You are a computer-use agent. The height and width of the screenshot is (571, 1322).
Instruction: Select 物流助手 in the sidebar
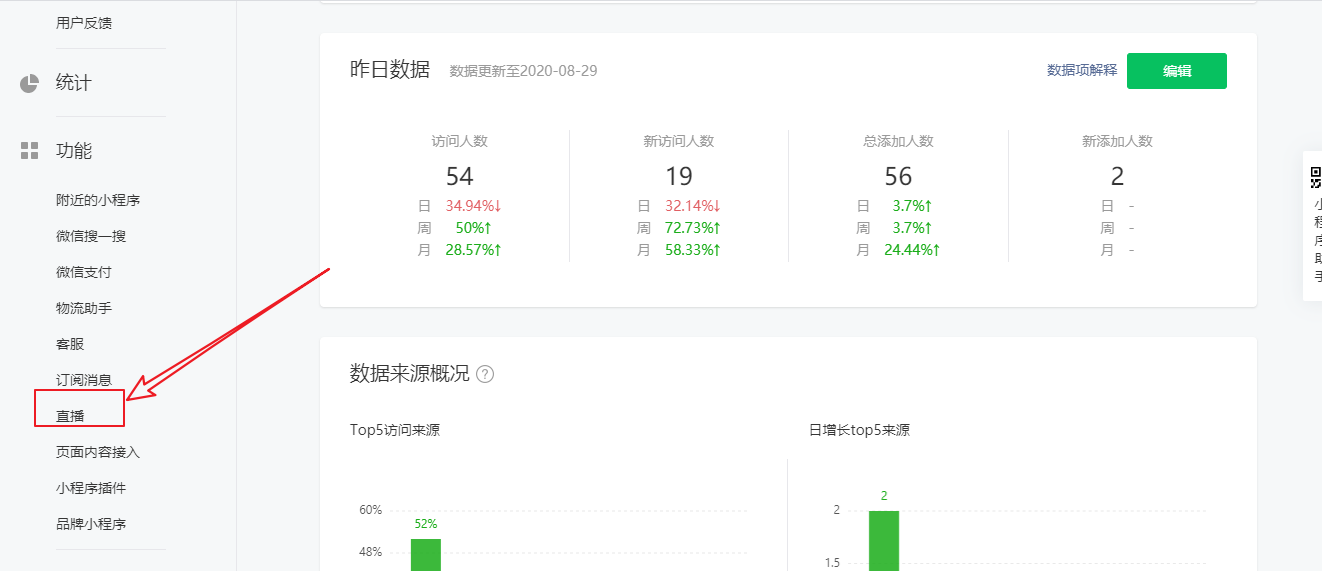pyautogui.click(x=84, y=308)
